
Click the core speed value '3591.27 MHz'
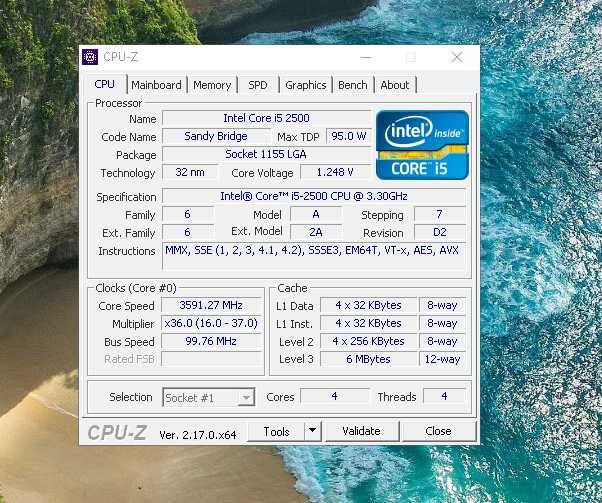point(211,305)
